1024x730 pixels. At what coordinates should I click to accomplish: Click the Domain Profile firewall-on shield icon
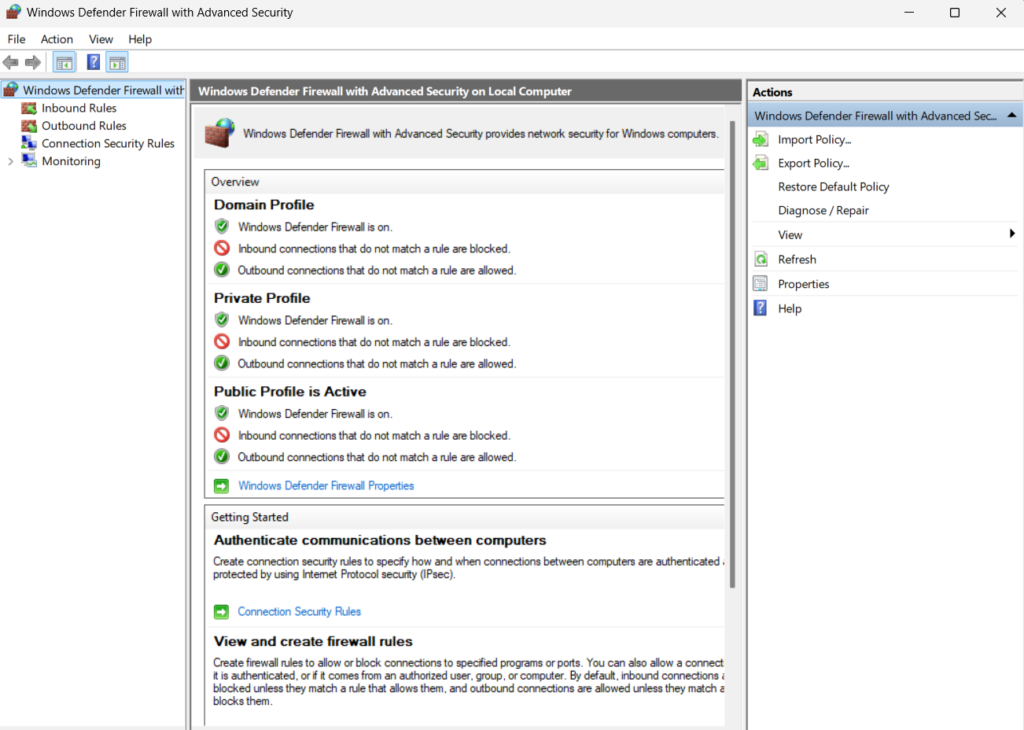tap(222, 227)
